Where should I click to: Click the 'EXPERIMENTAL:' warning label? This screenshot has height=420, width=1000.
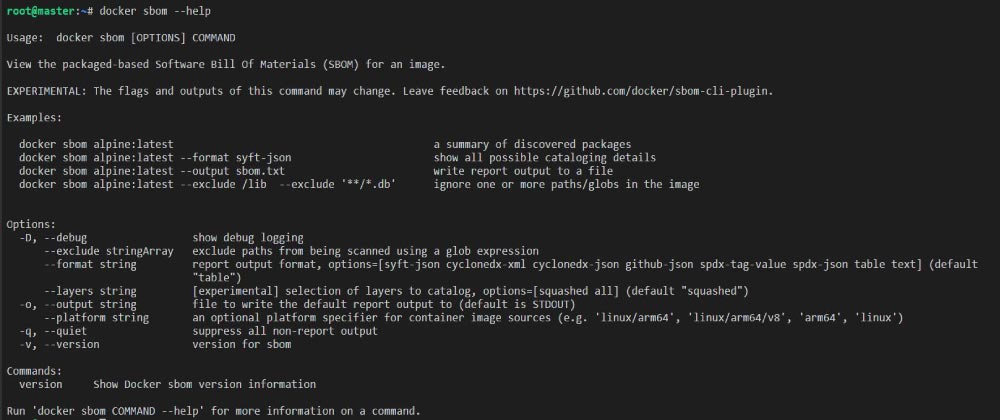46,91
